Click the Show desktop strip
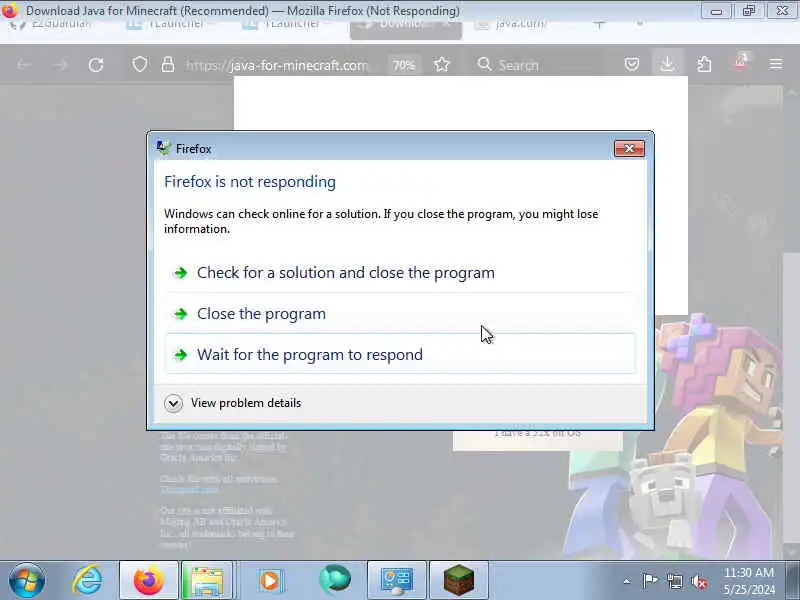Viewport: 800px width, 600px height. (x=792, y=580)
